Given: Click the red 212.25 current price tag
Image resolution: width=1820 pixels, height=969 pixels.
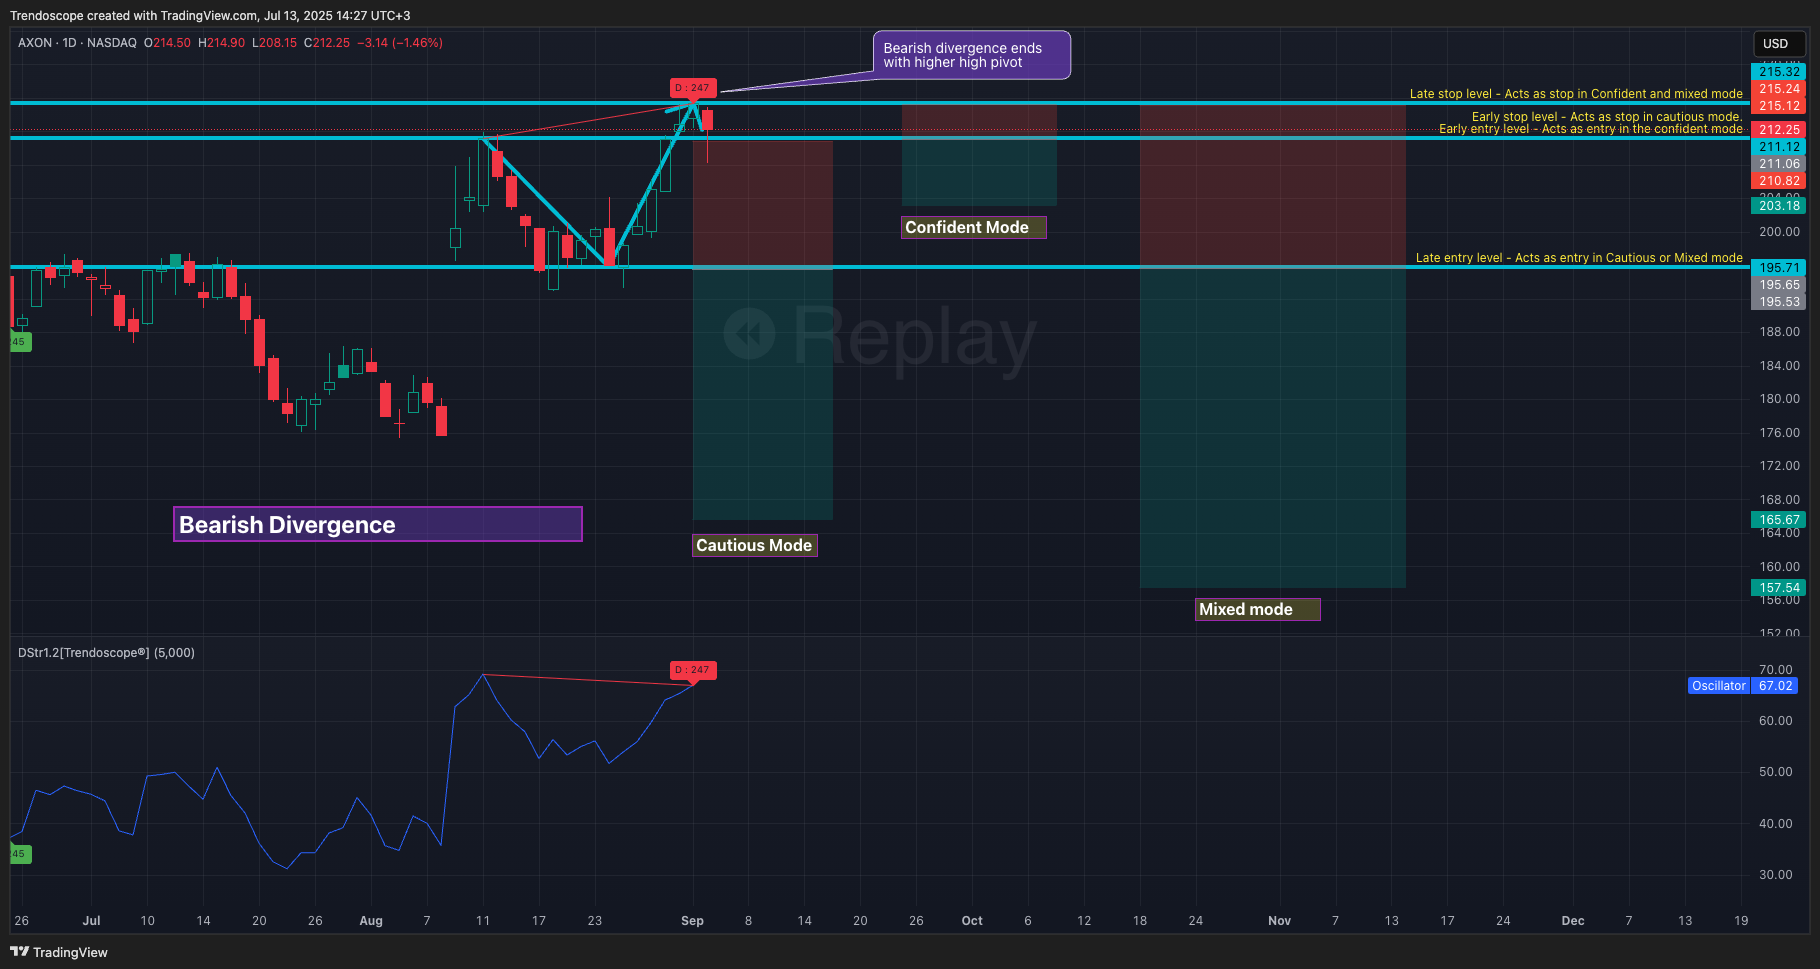Looking at the screenshot, I should 1779,129.
